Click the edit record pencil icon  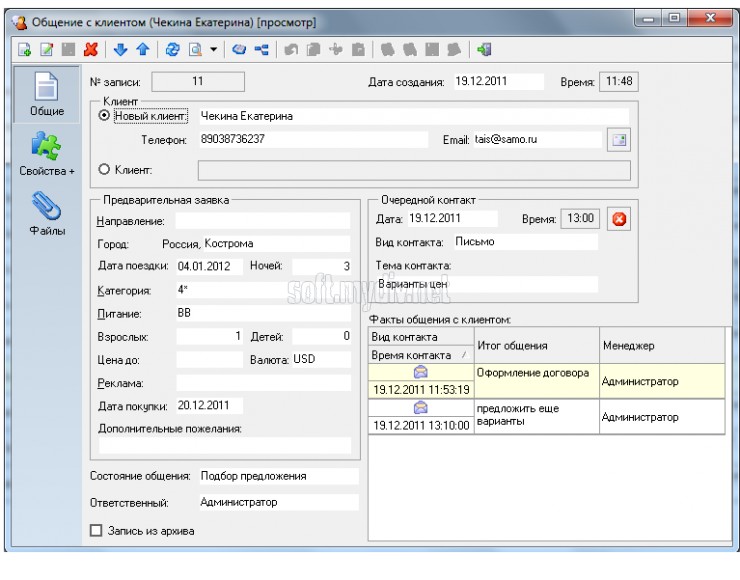coord(47,50)
